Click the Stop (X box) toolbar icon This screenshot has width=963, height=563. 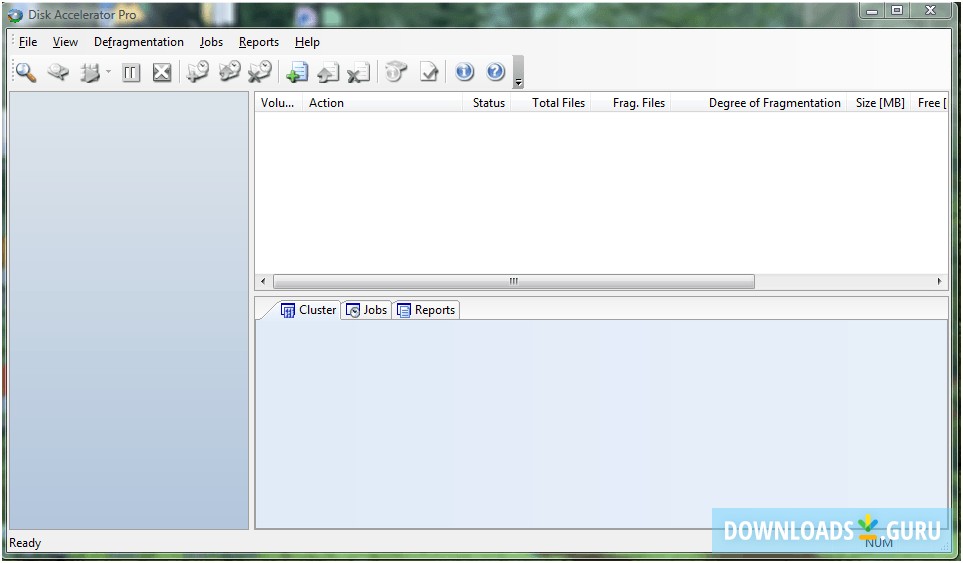(162, 73)
